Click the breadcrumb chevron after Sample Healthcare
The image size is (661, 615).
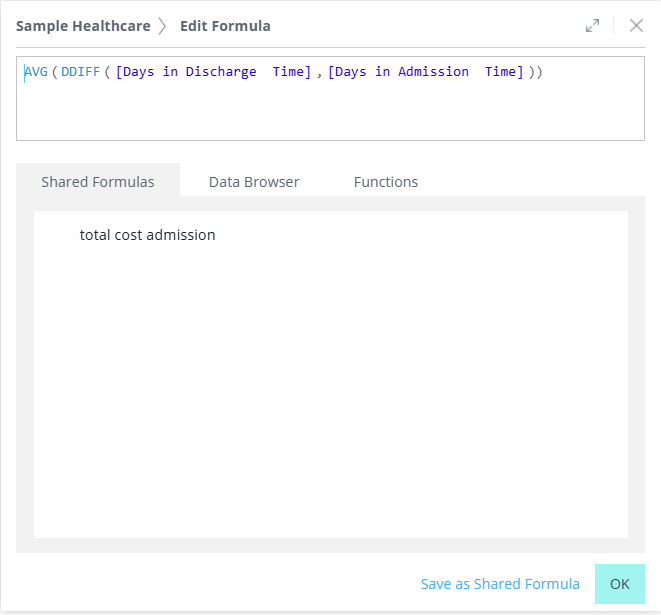click(162, 26)
